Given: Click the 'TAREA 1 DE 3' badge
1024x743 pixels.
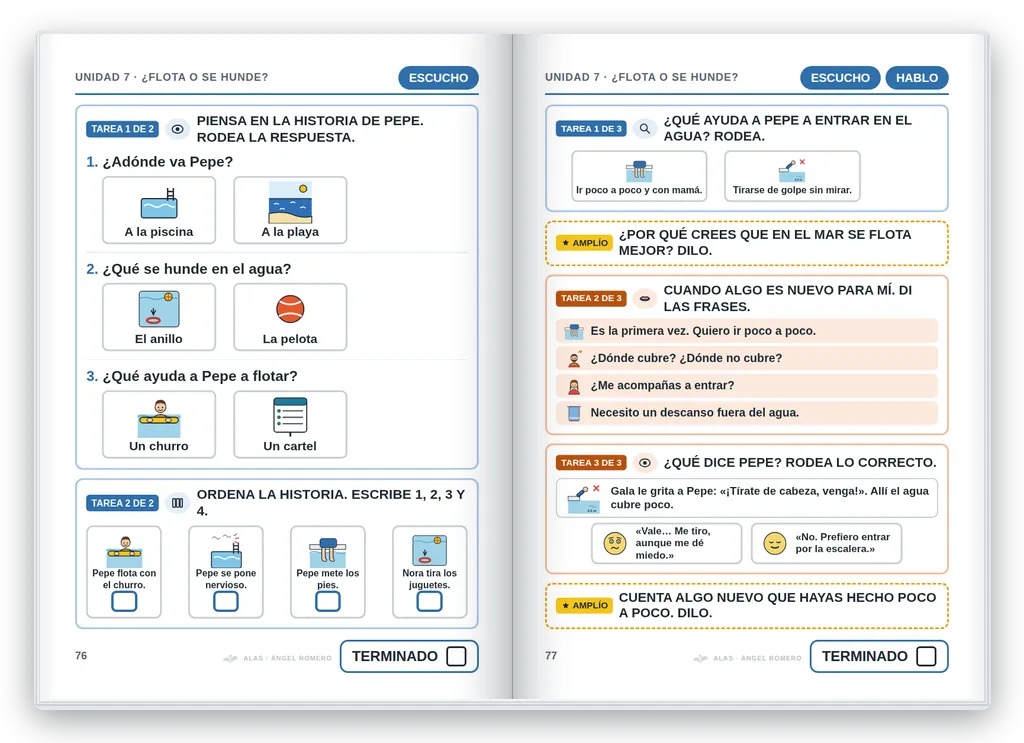Looking at the screenshot, I should point(591,129).
